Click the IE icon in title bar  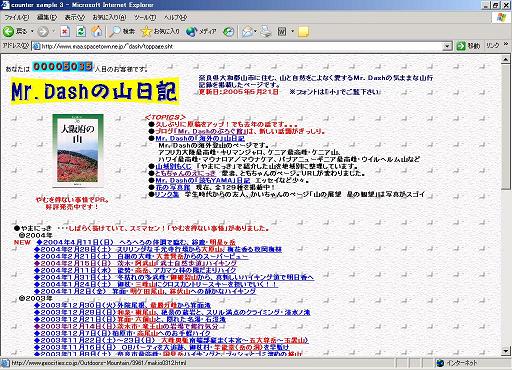[5, 5]
